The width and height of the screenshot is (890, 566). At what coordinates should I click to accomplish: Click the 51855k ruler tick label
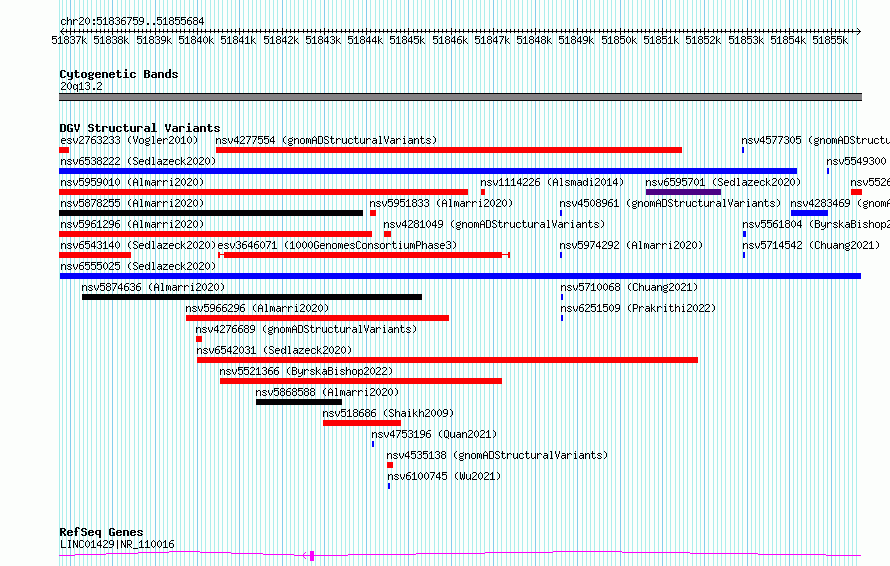pyautogui.click(x=830, y=40)
